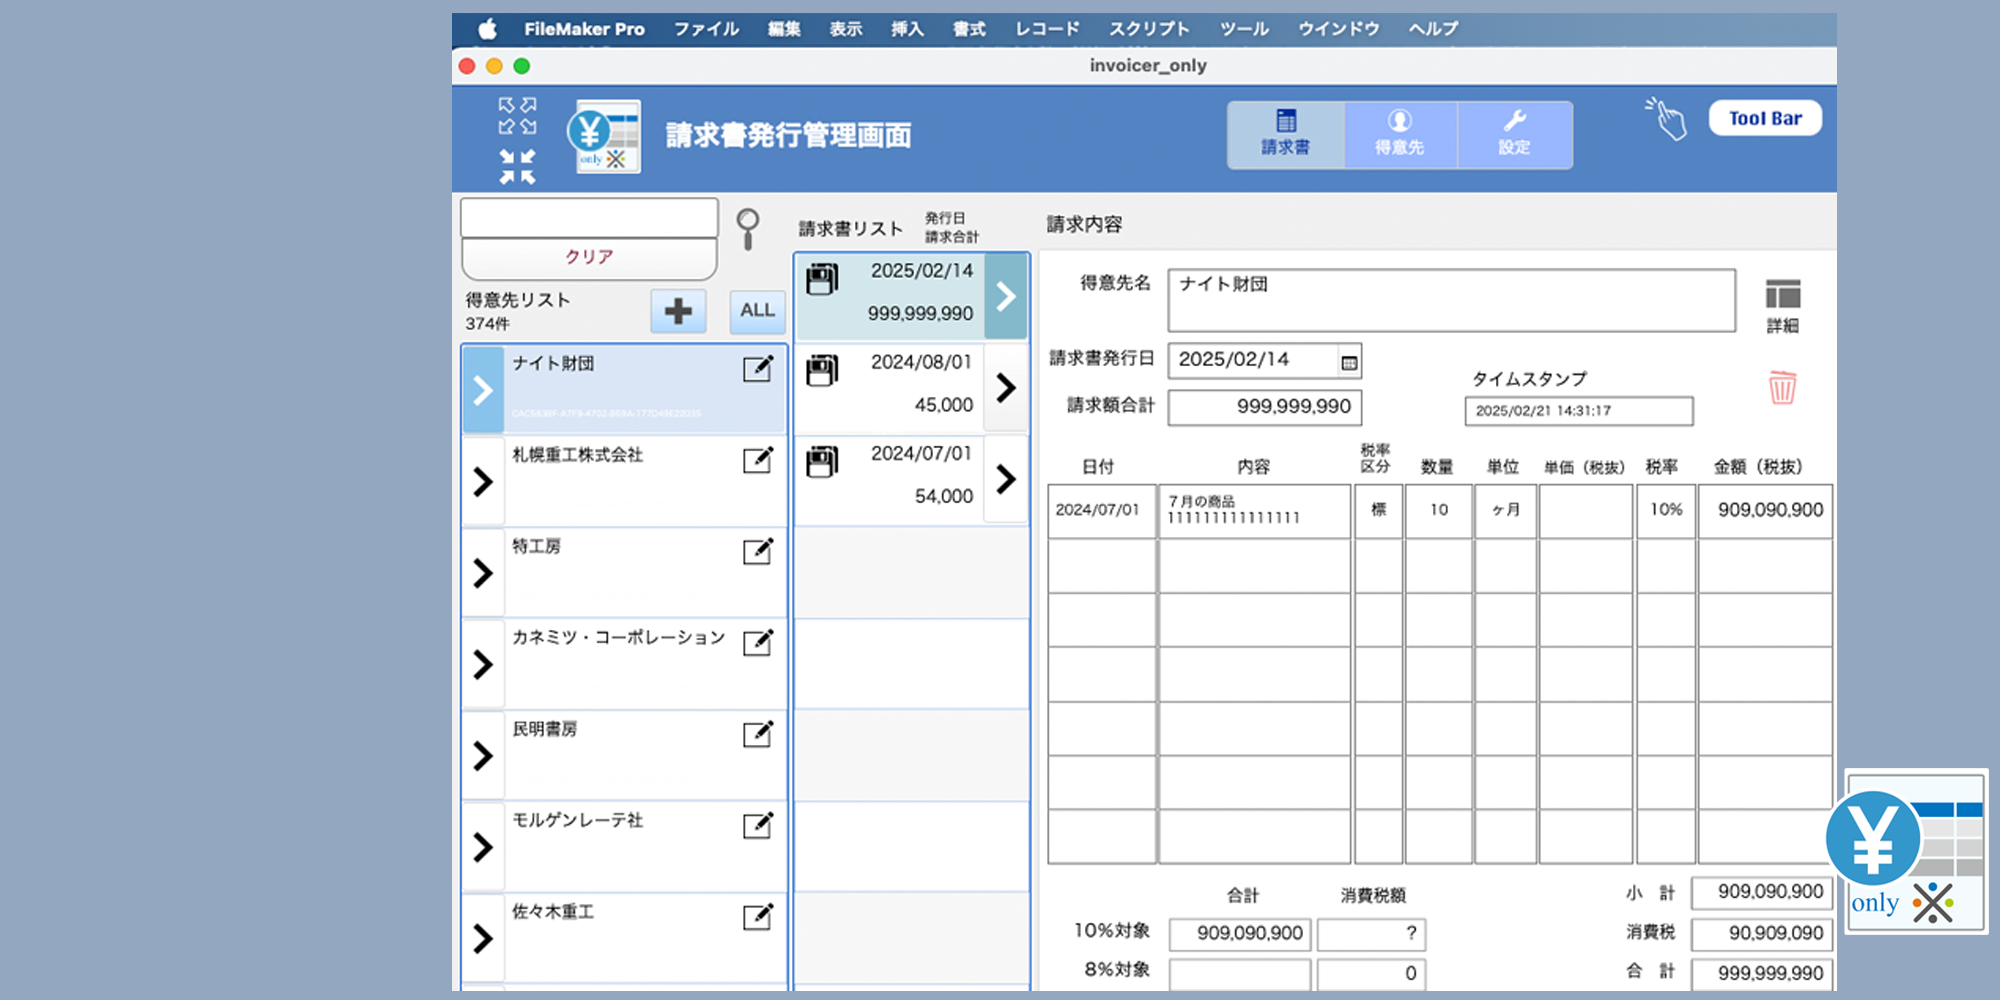
Task: Click the calendar icon beside 請求書発行日
Action: pyautogui.click(x=1349, y=362)
